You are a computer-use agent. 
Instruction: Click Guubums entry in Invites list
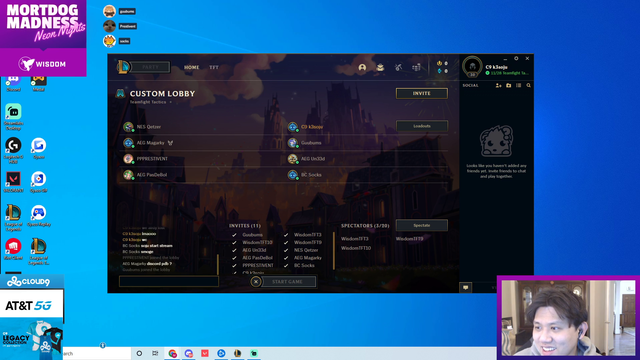(x=252, y=235)
